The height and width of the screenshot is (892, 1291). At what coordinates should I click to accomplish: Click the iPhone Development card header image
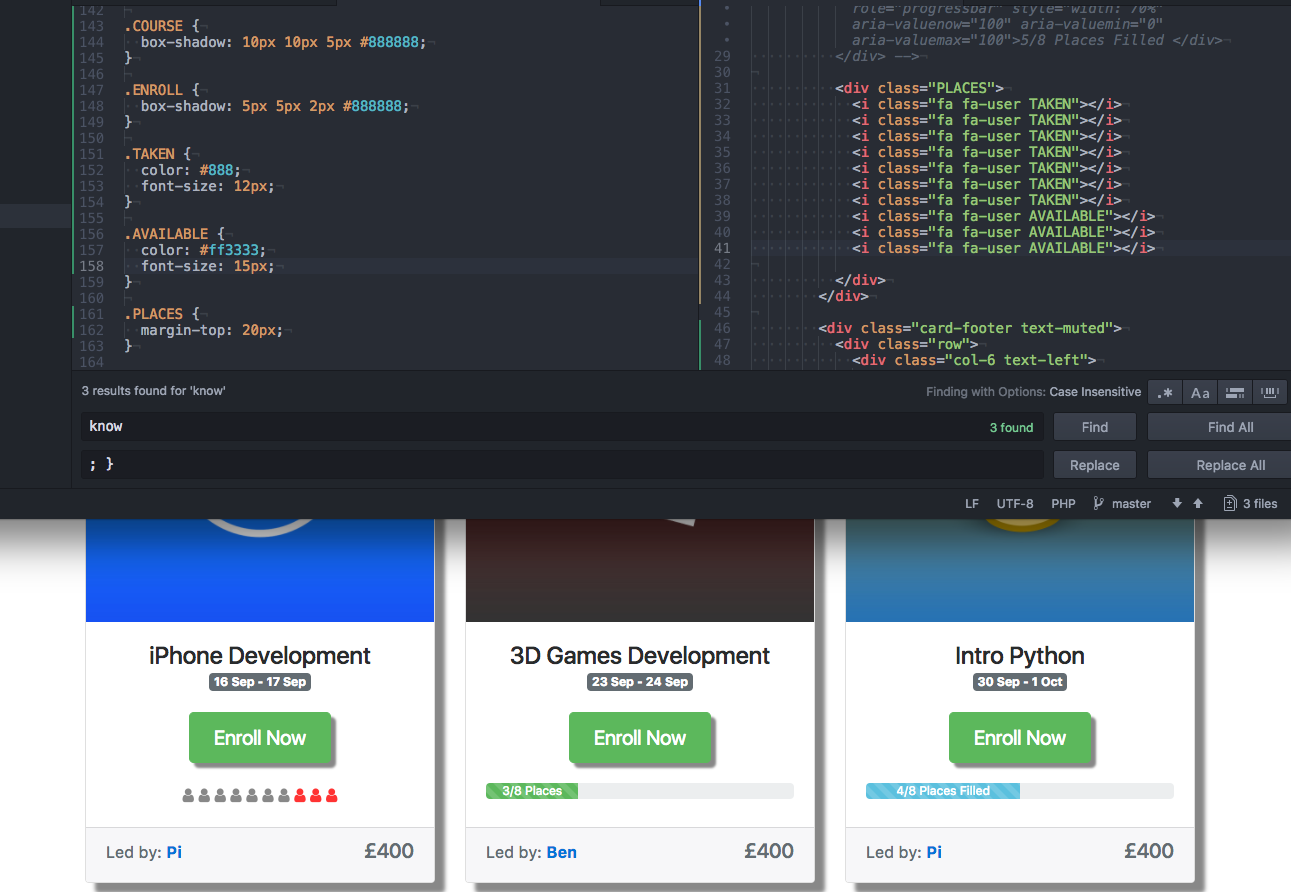pos(260,570)
